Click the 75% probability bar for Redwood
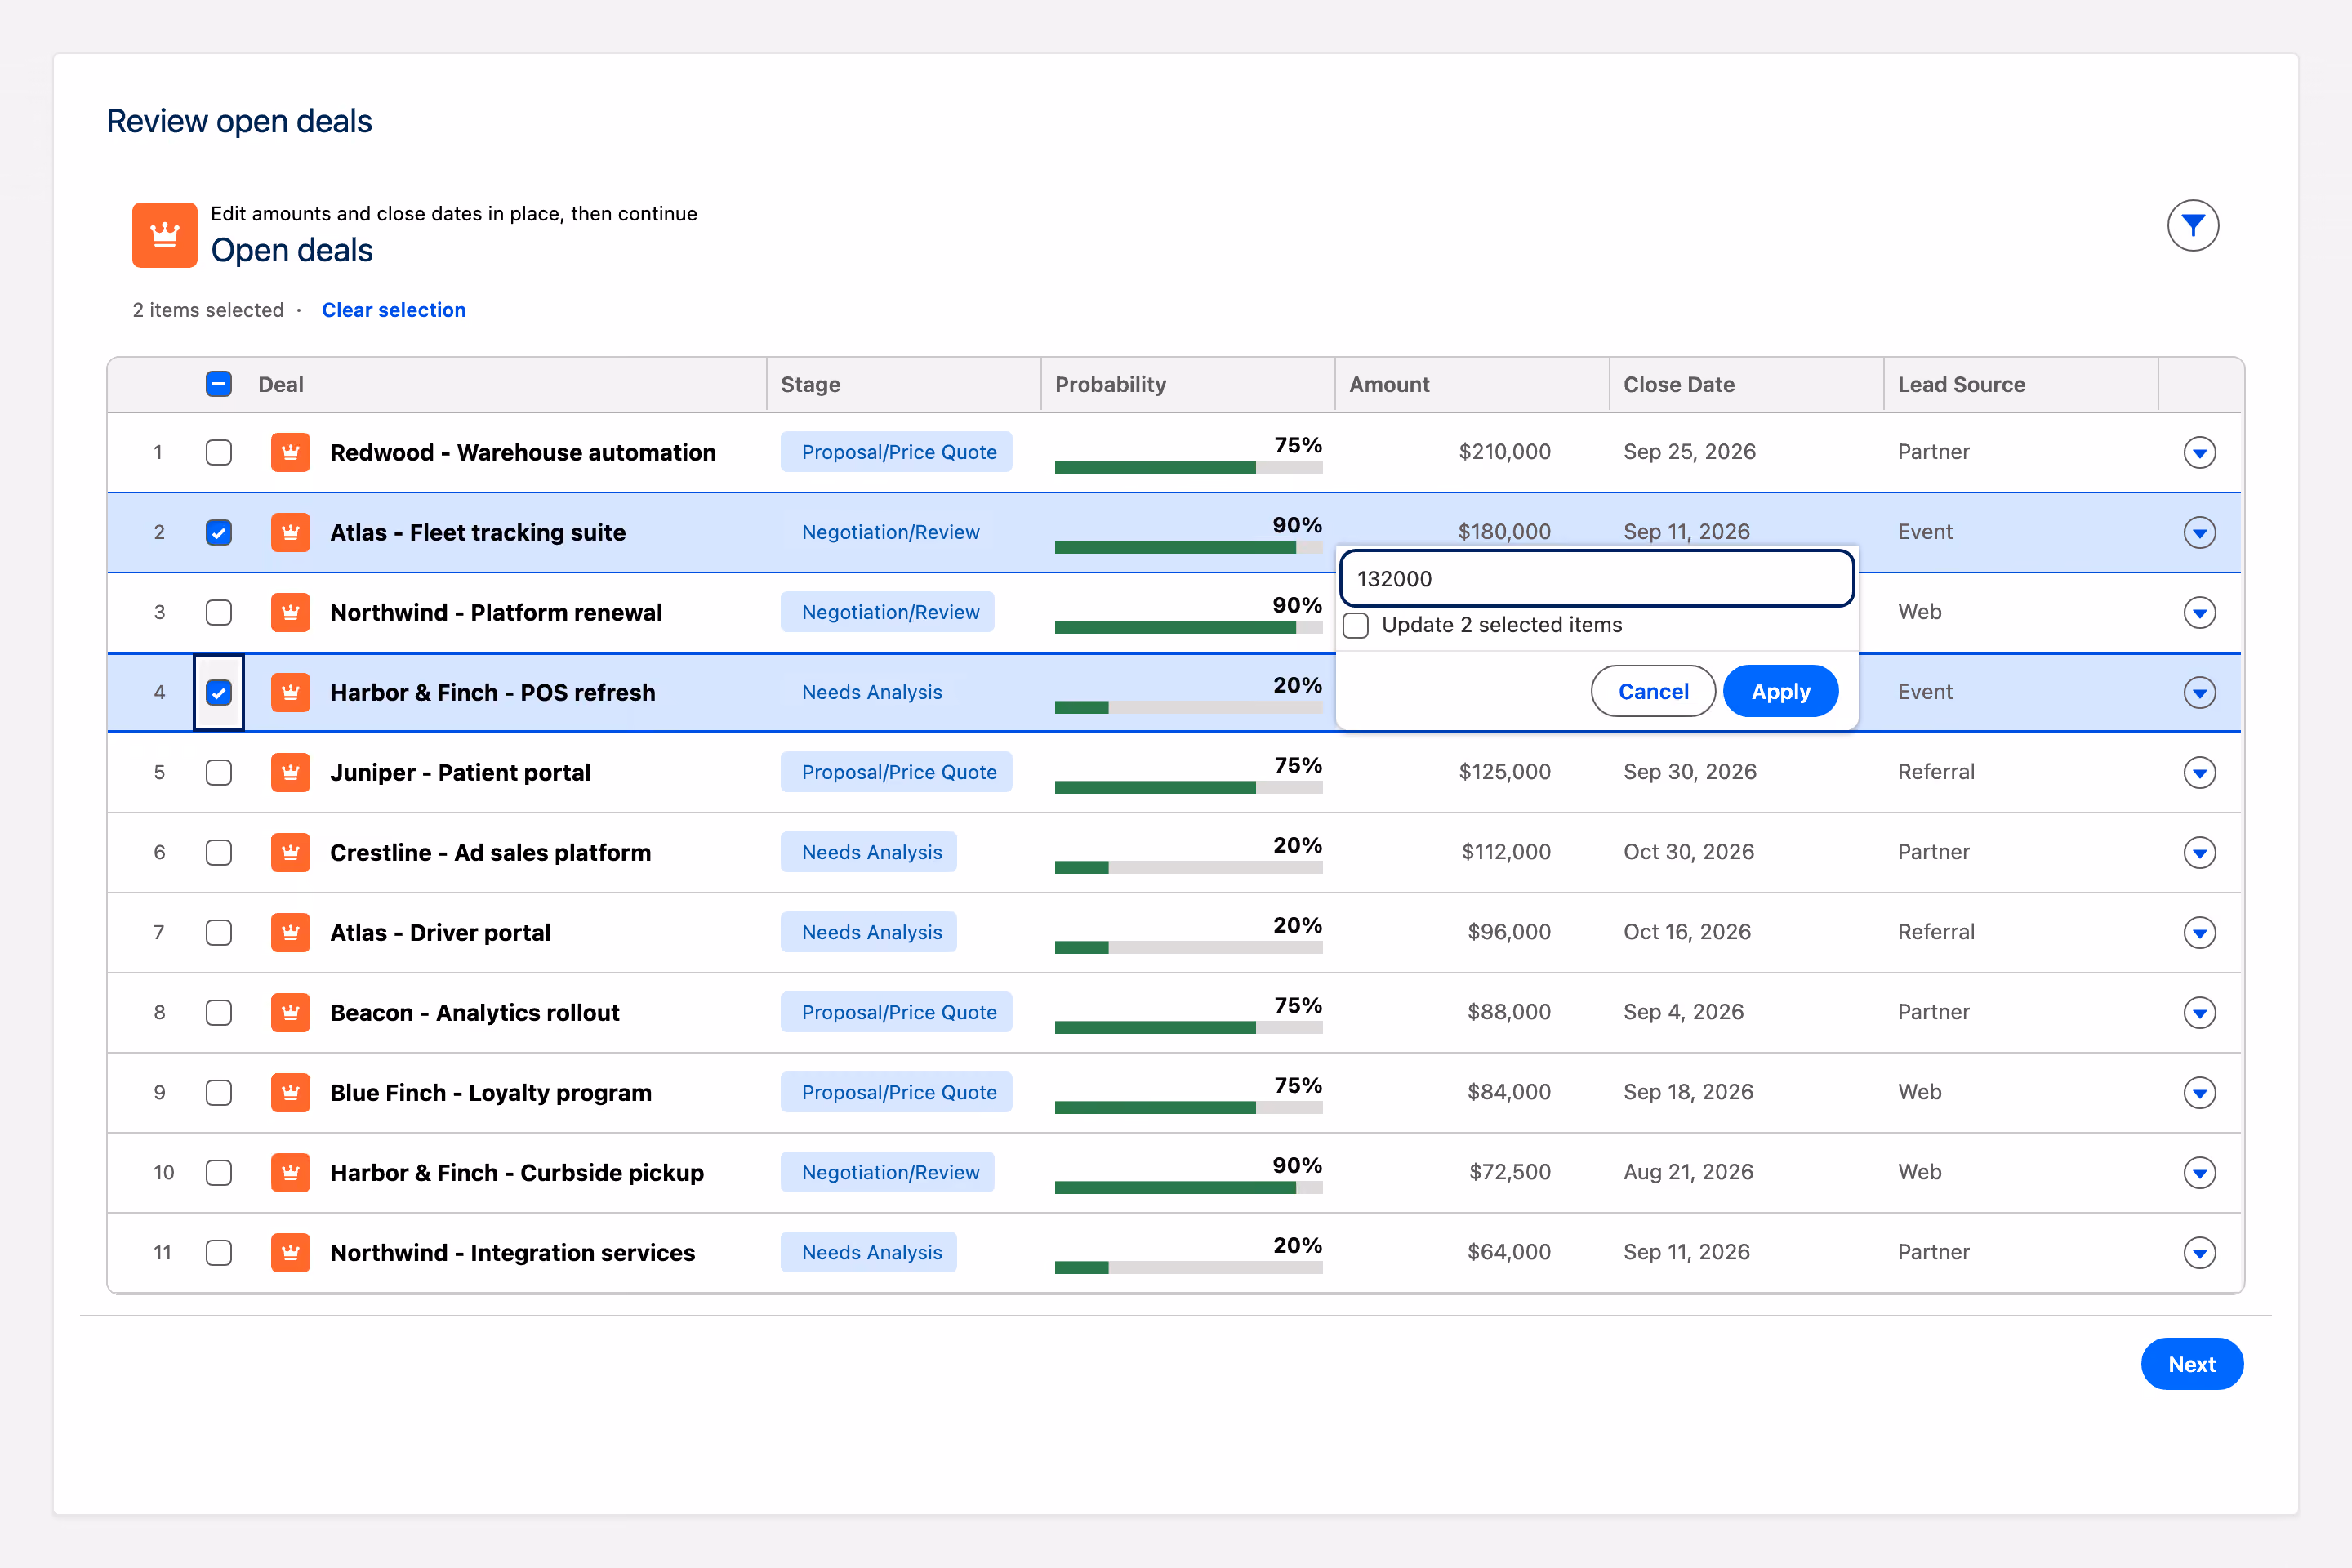2352x1568 pixels. click(1188, 467)
